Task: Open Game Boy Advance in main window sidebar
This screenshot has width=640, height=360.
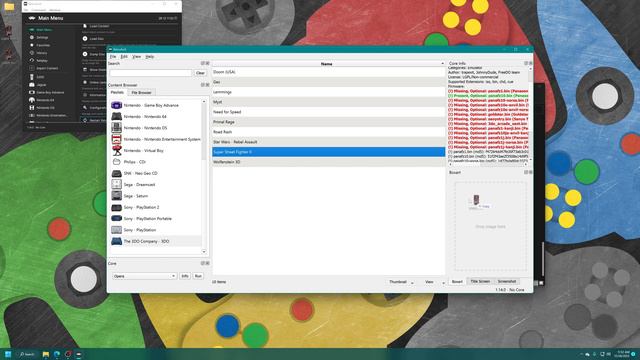Action: [50, 93]
